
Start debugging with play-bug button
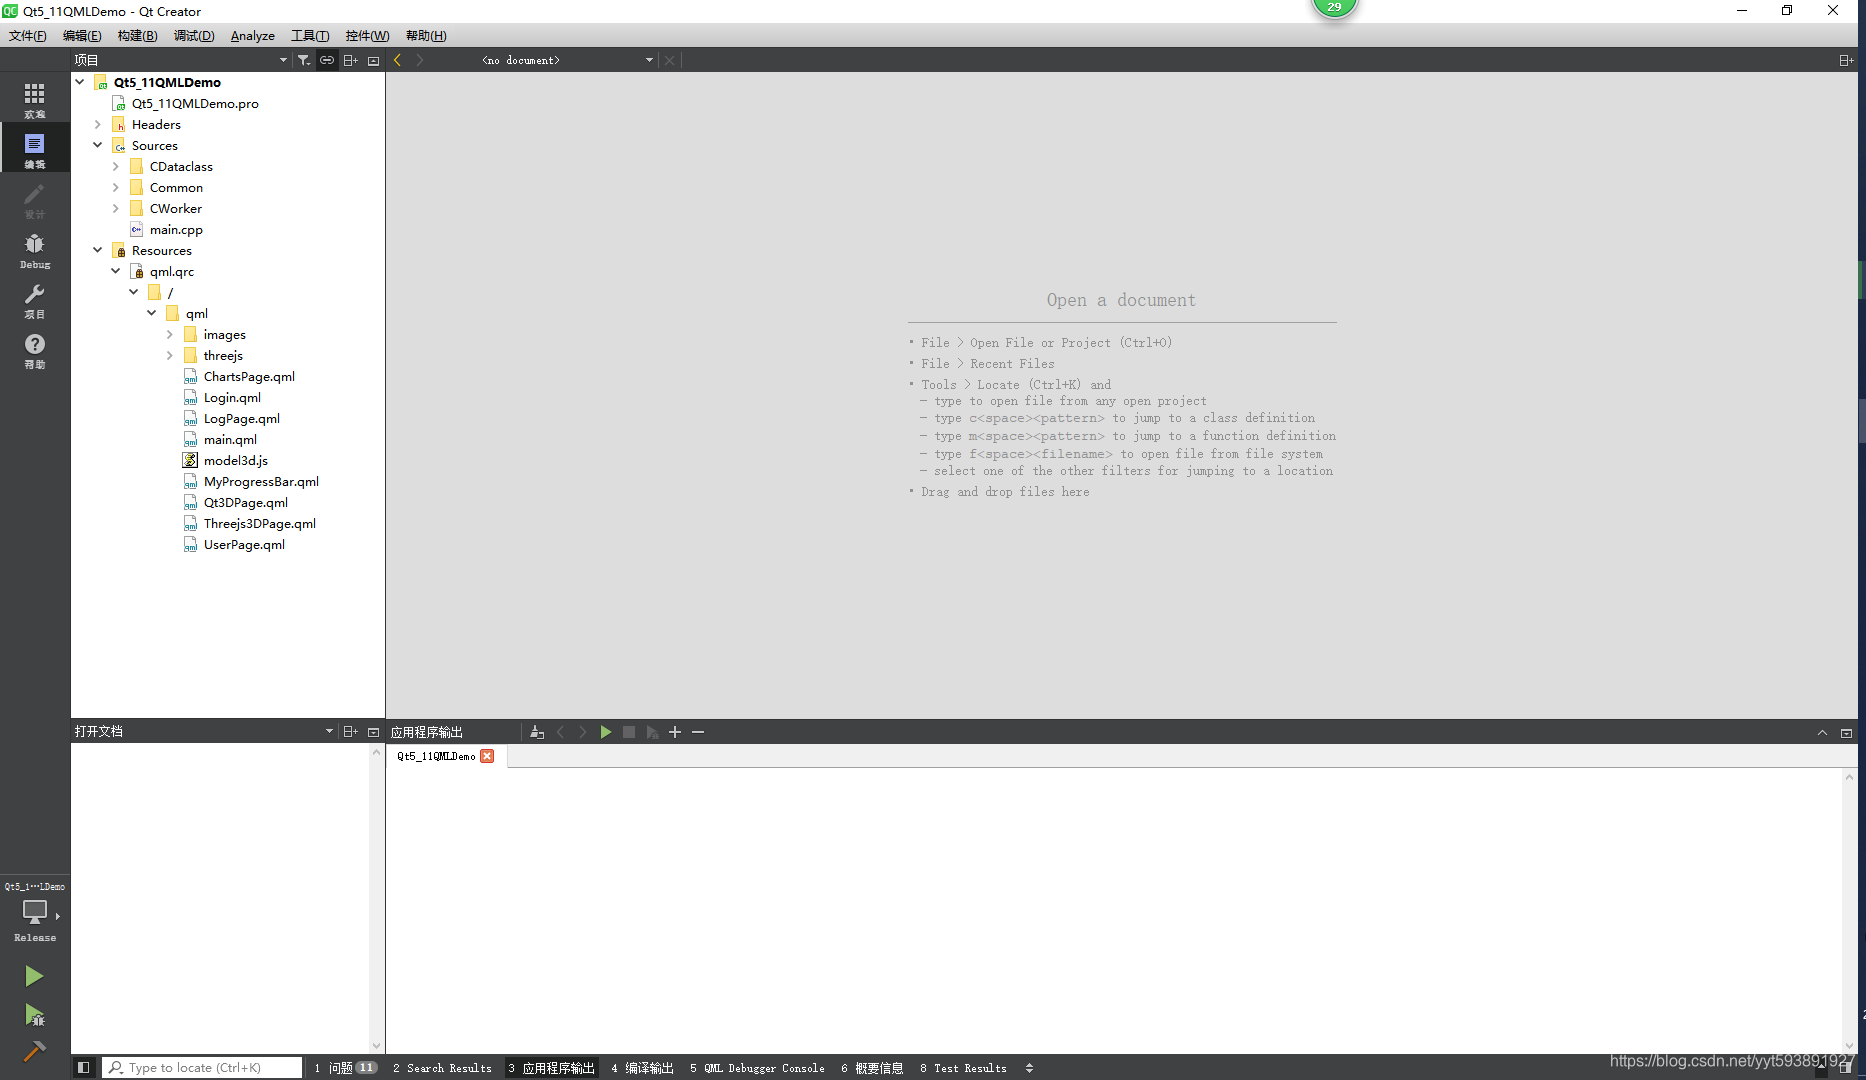coord(34,1015)
